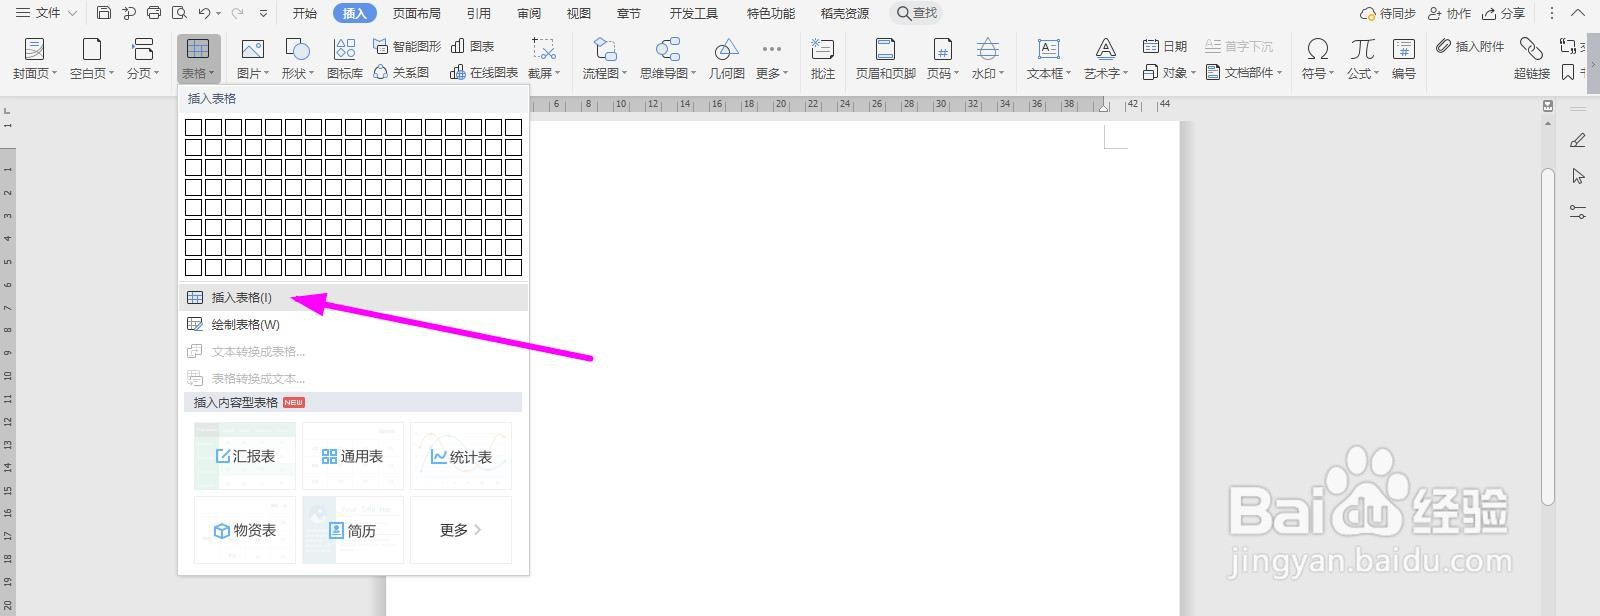Insert a Chart (图表)
1600x616 pixels.
[x=473, y=46]
